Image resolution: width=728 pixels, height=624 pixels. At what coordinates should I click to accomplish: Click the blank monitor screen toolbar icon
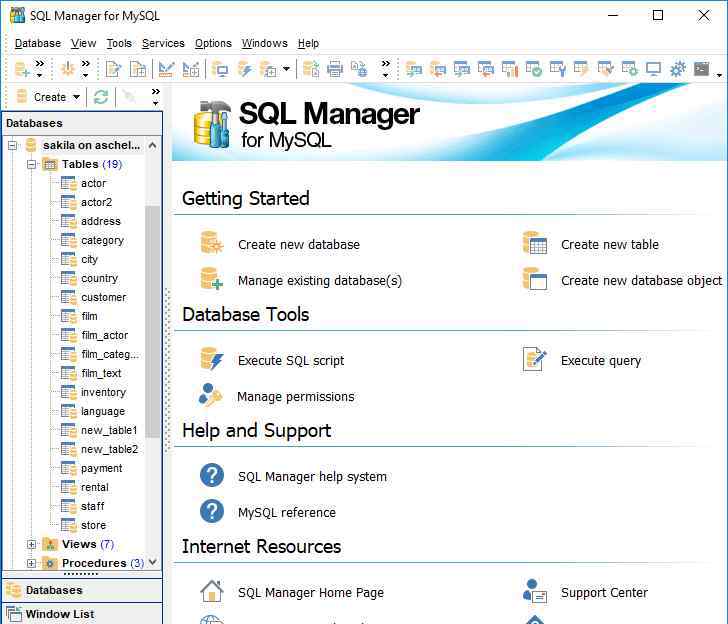coord(654,70)
